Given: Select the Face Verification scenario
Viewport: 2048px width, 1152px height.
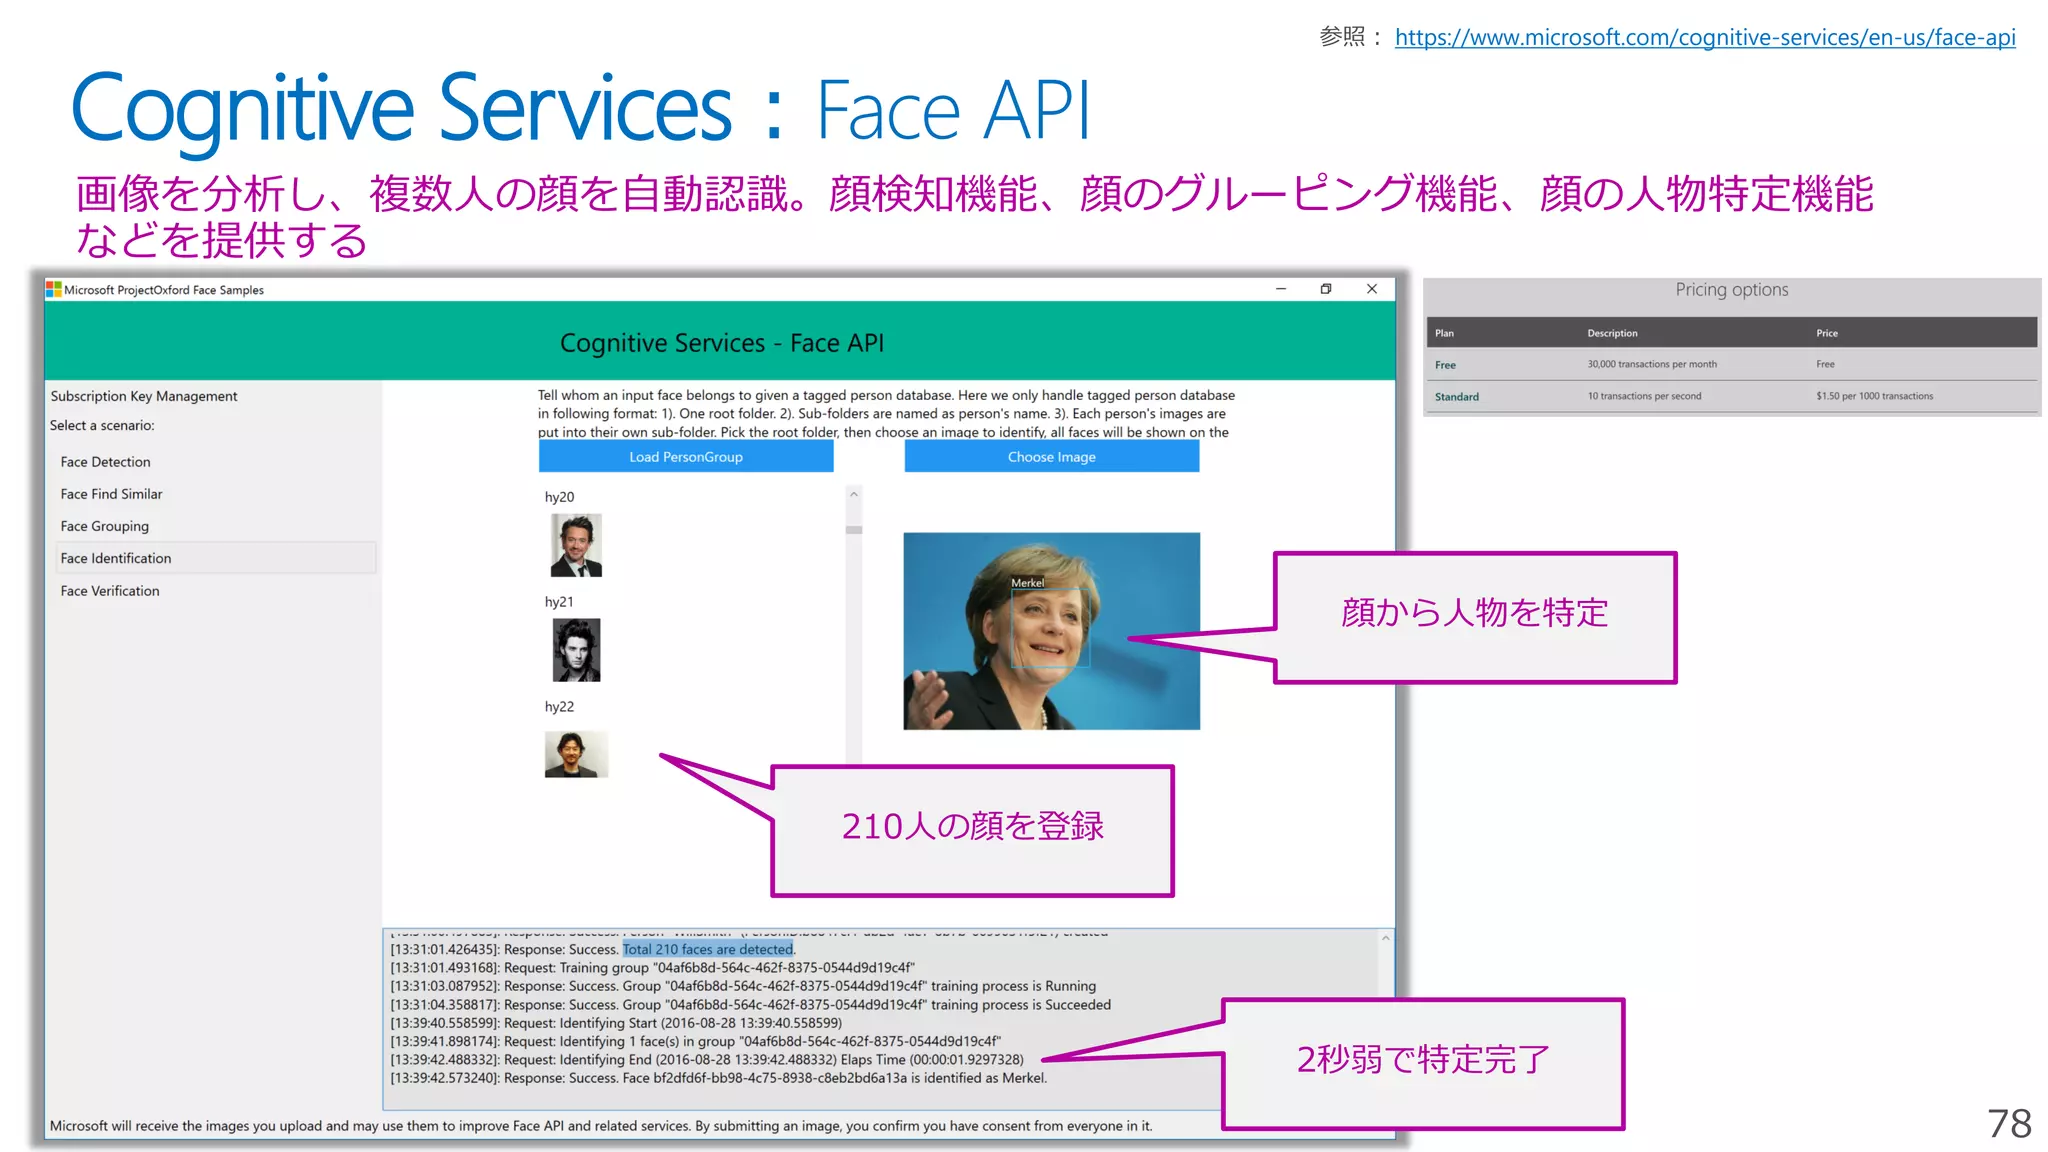Looking at the screenshot, I should click(x=110, y=591).
